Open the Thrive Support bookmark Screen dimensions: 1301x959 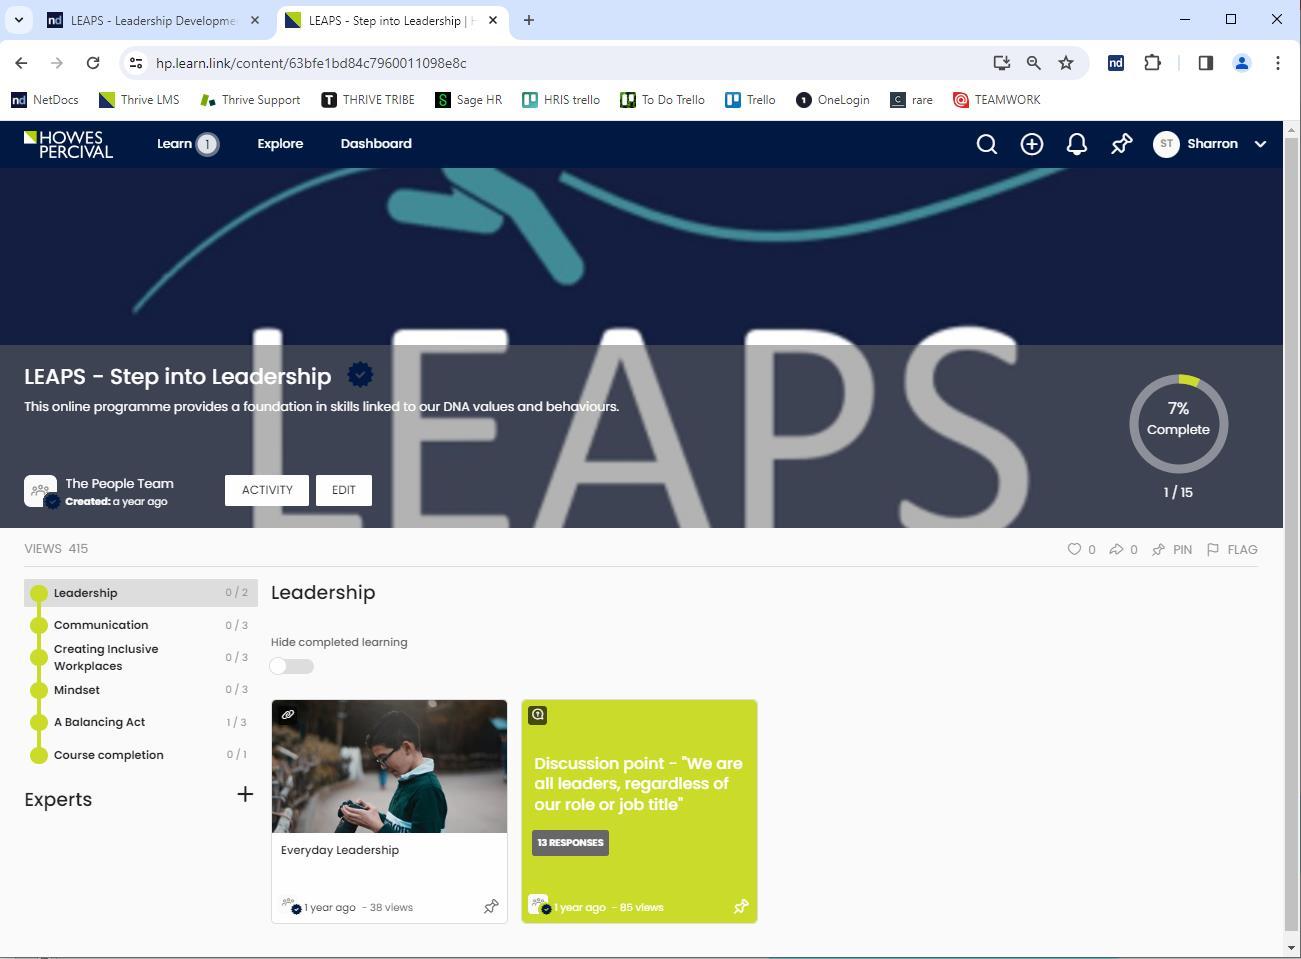tap(250, 100)
